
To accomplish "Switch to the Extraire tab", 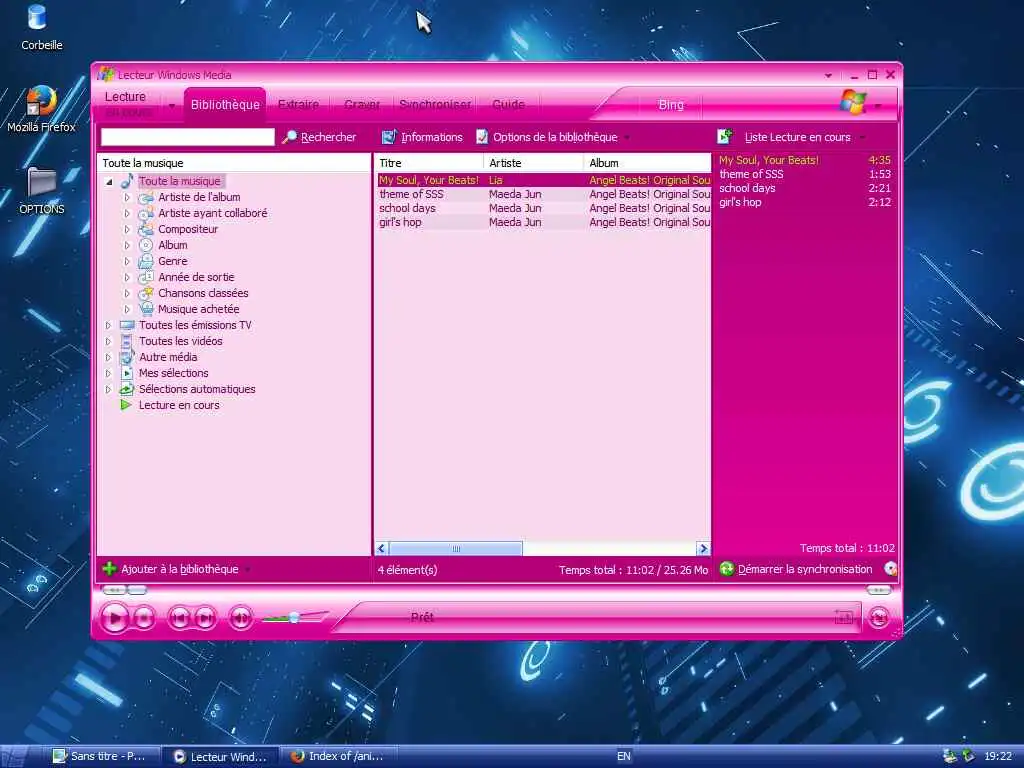I will point(298,104).
